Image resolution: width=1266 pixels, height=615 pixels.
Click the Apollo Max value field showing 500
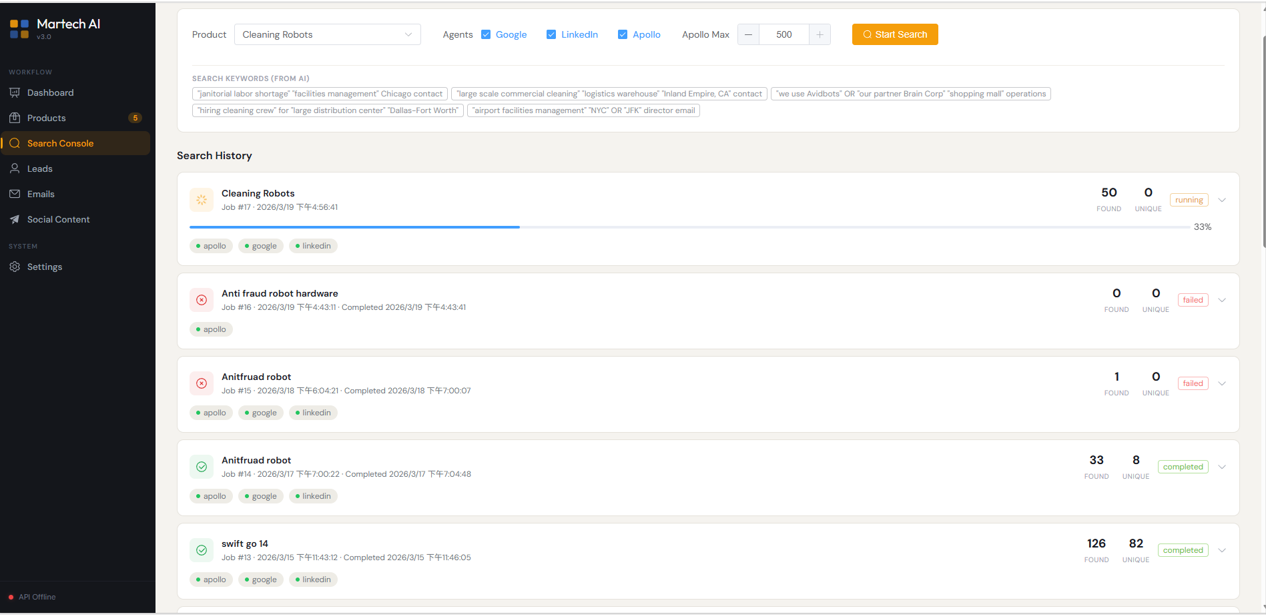coord(784,35)
